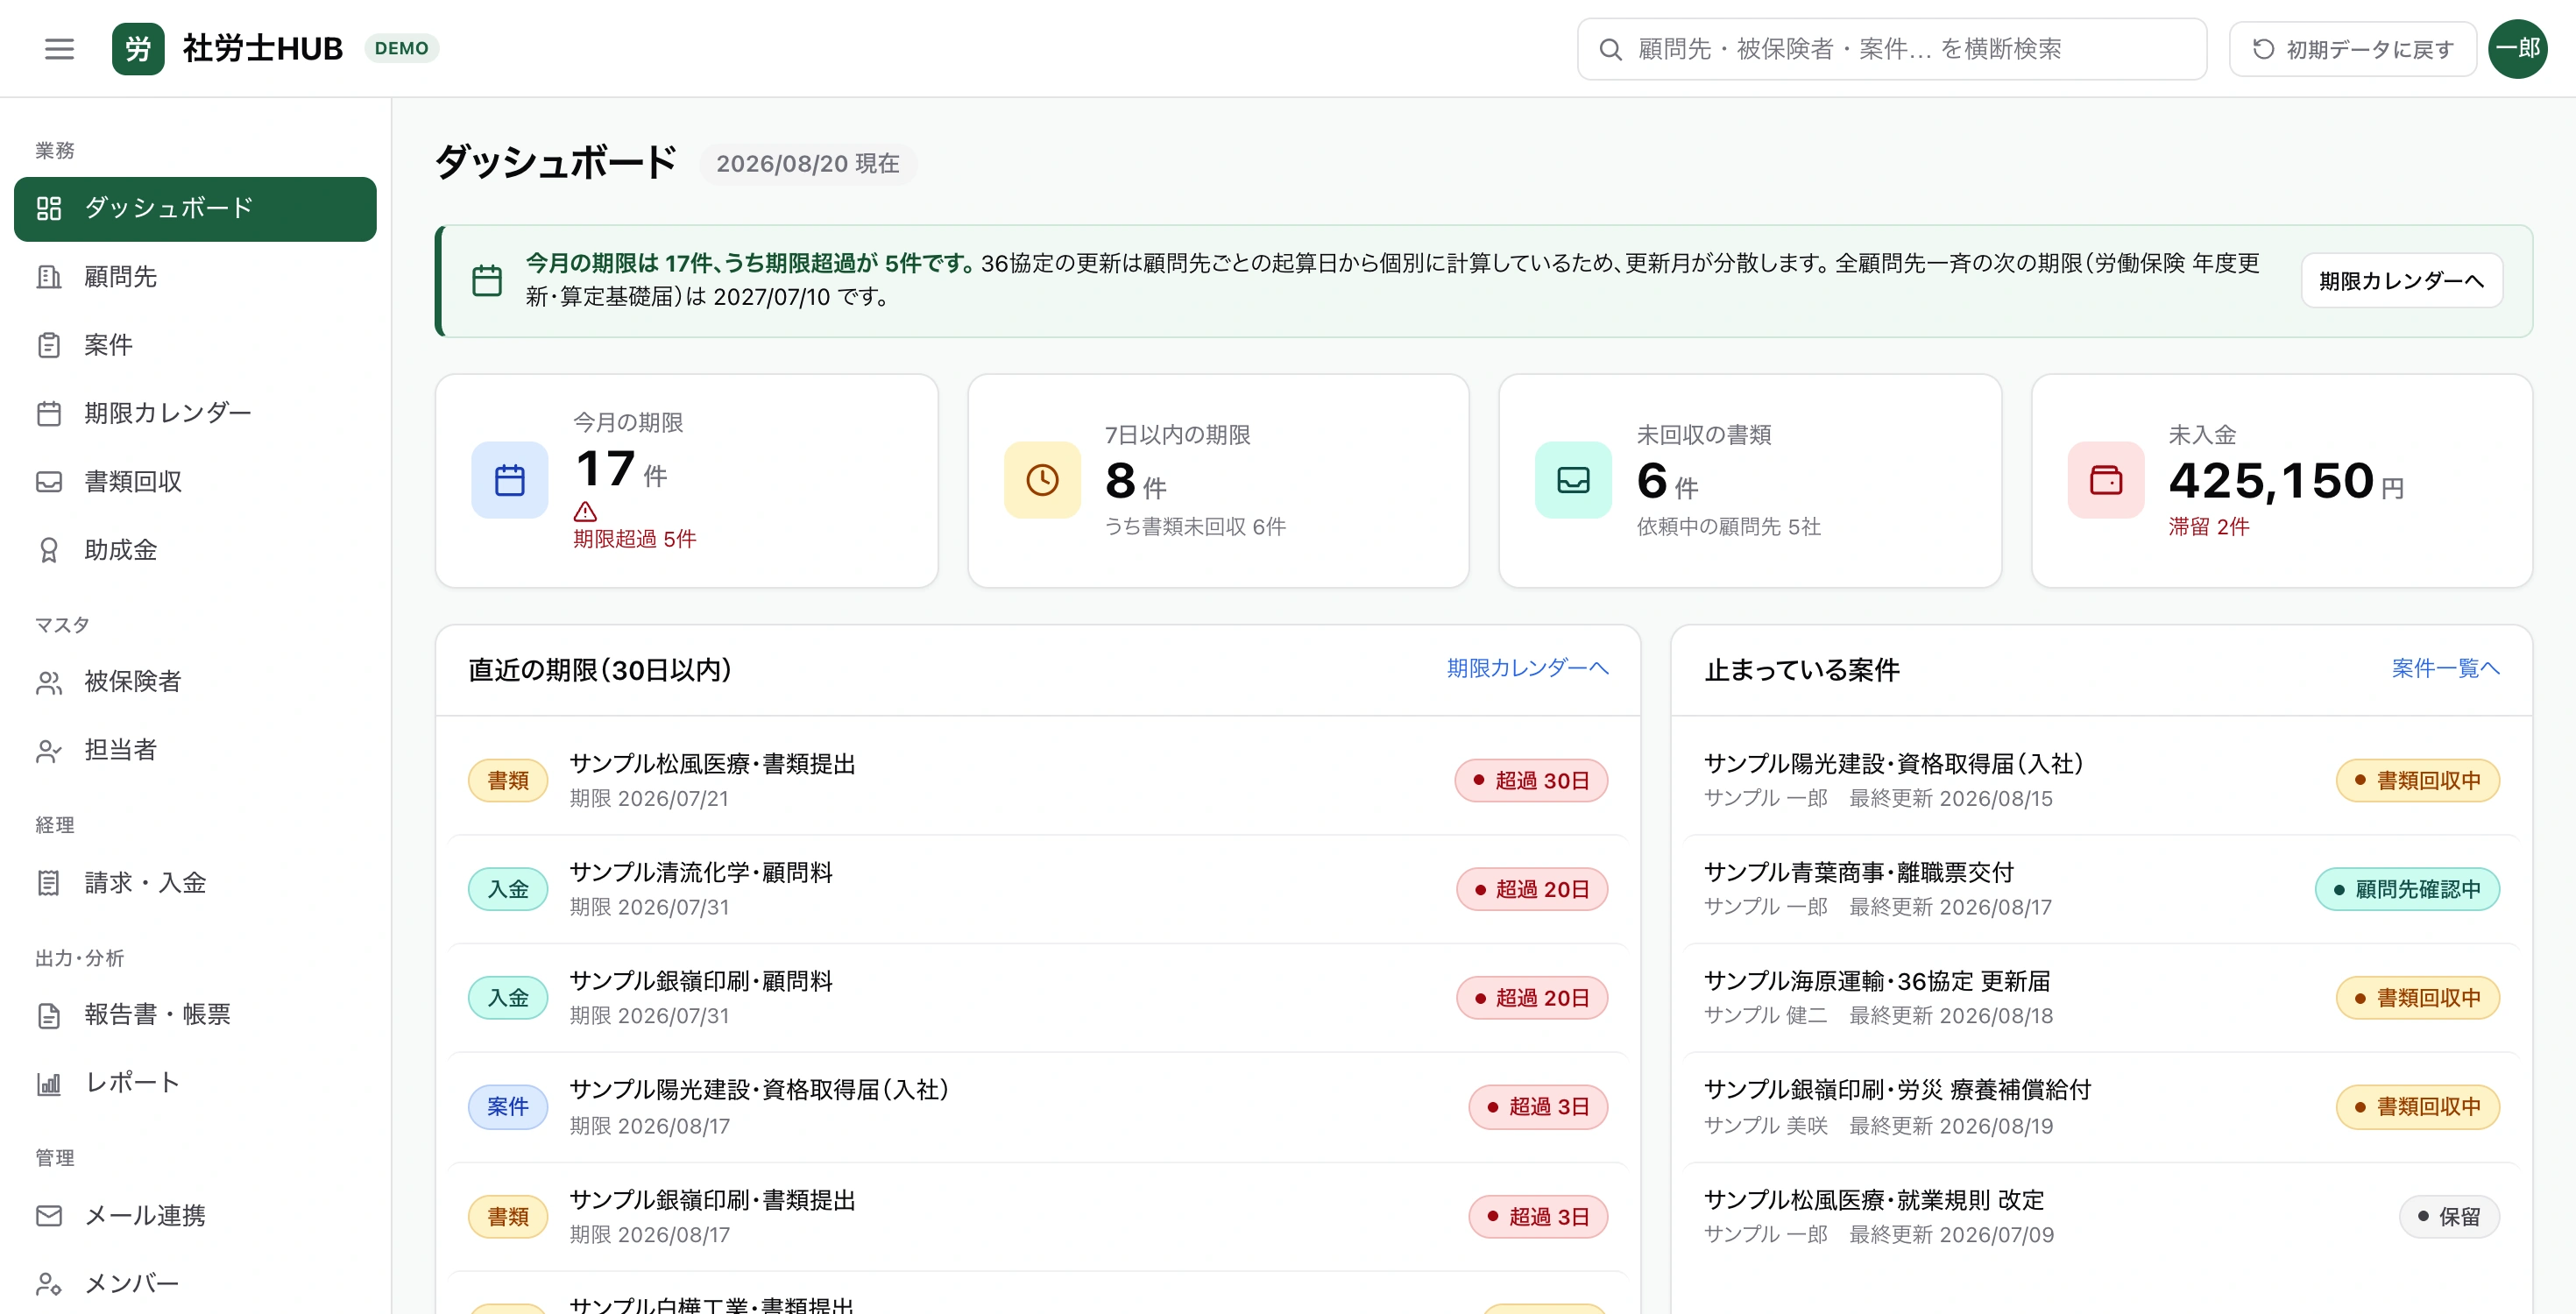Open the hamburger menu icon
Image resolution: width=2576 pixels, height=1314 pixels.
59,48
